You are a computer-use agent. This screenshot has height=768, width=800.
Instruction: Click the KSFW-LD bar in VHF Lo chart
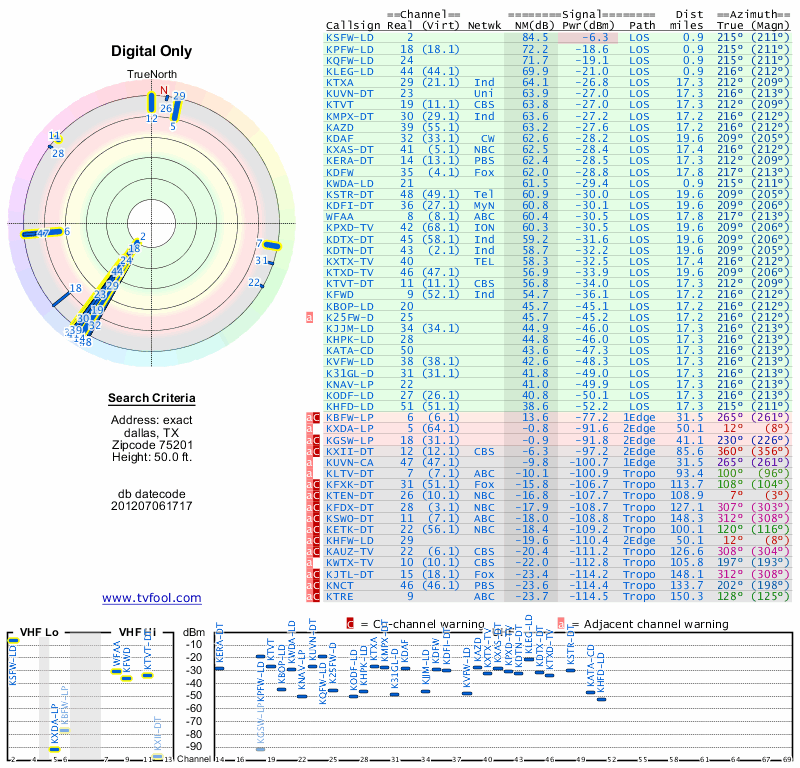tap(13, 641)
